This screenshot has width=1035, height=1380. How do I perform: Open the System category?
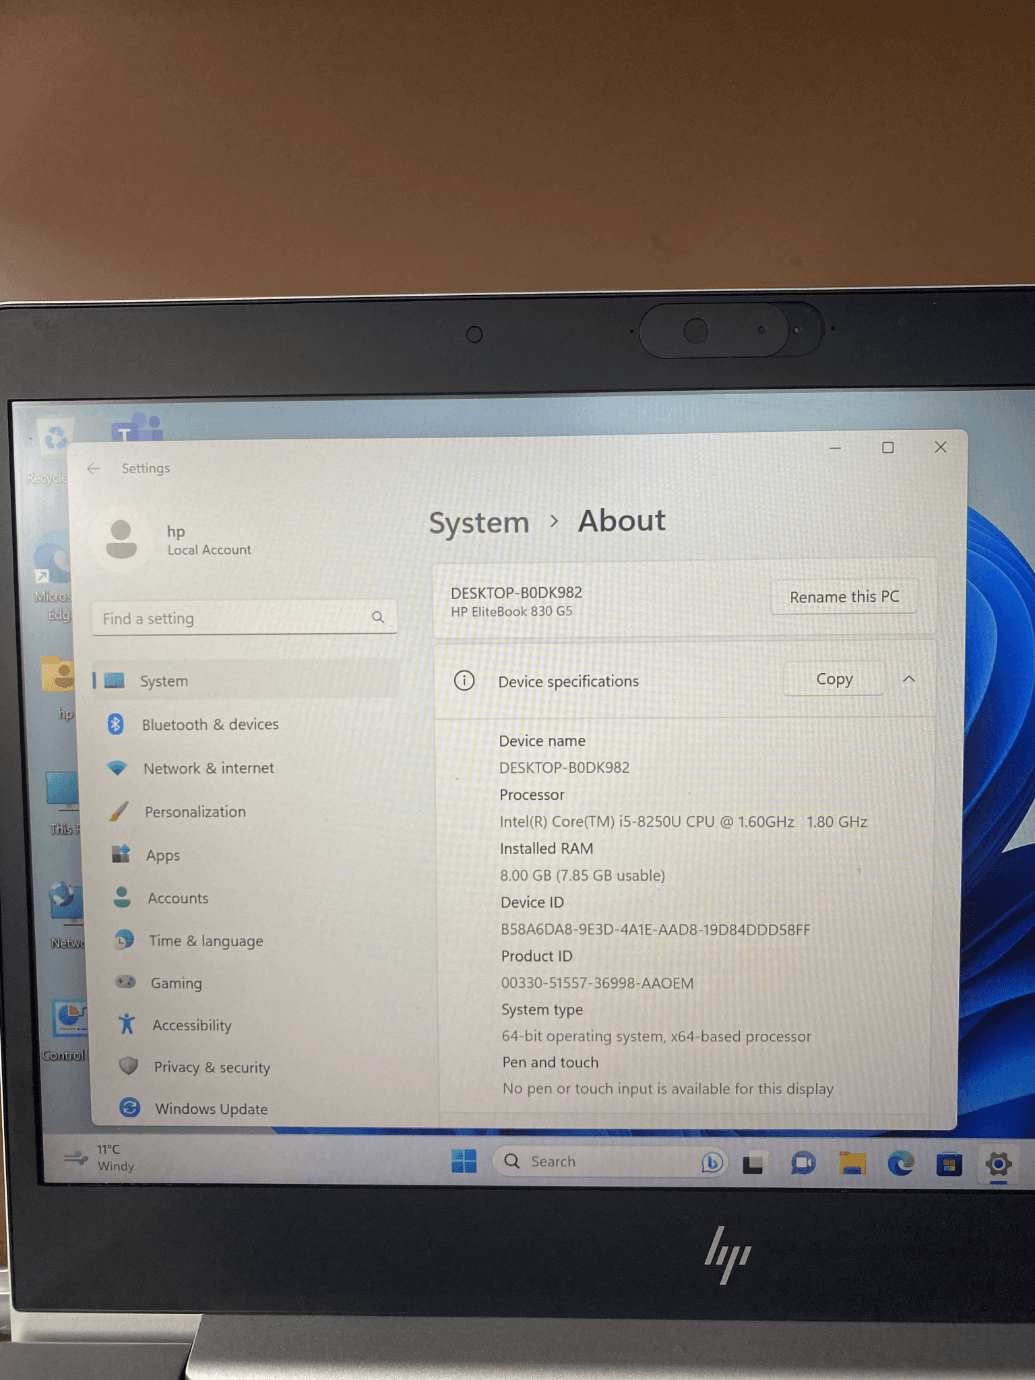click(246, 681)
